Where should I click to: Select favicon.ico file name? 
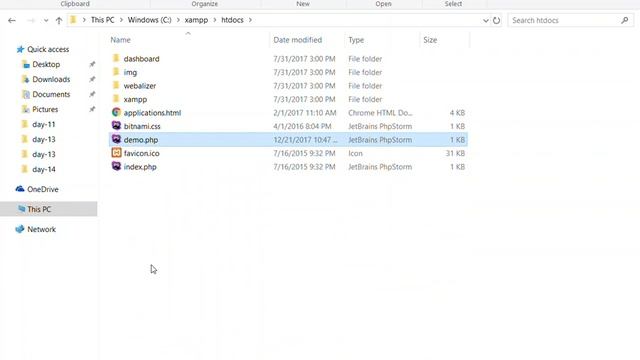(142, 153)
